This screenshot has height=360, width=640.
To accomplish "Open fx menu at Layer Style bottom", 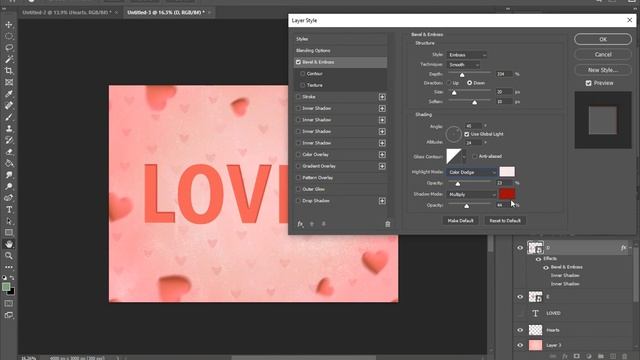I will point(300,224).
